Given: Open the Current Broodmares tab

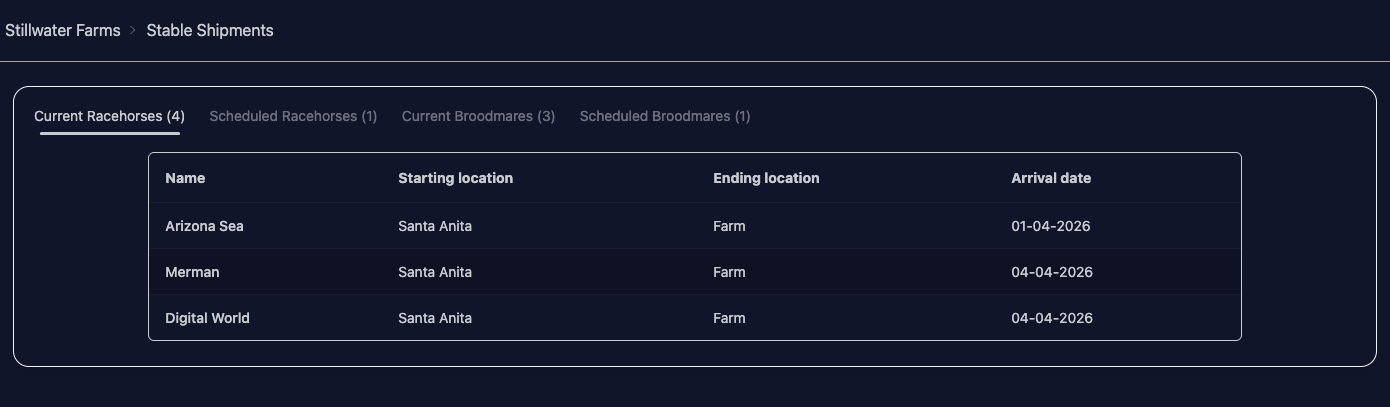Looking at the screenshot, I should (478, 116).
